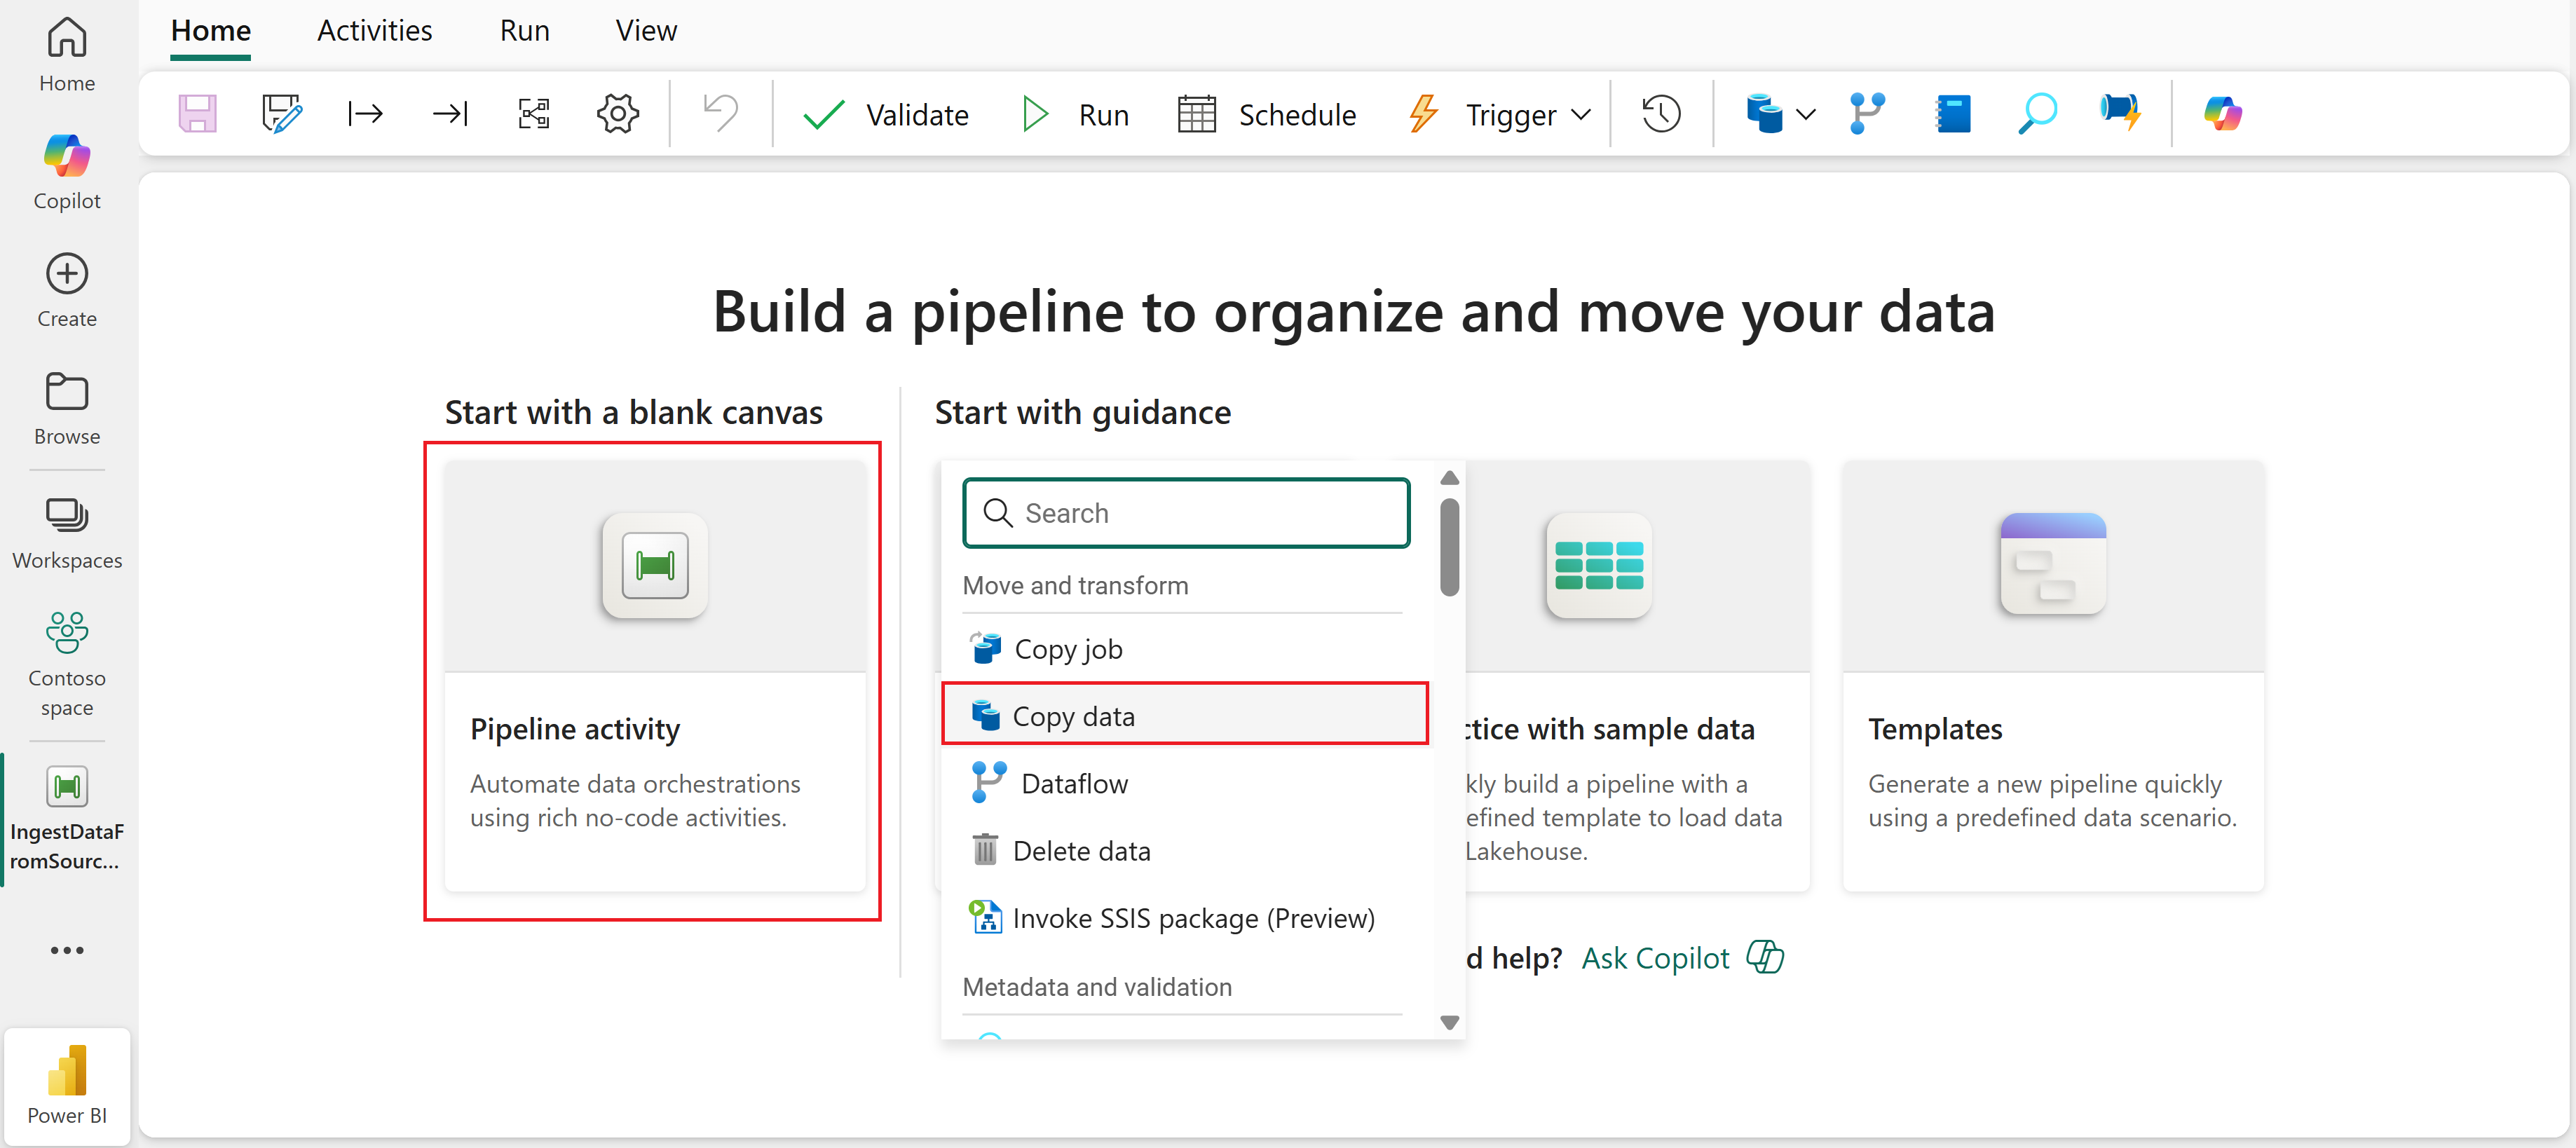
Task: Click the Undo arrow icon
Action: click(x=720, y=114)
